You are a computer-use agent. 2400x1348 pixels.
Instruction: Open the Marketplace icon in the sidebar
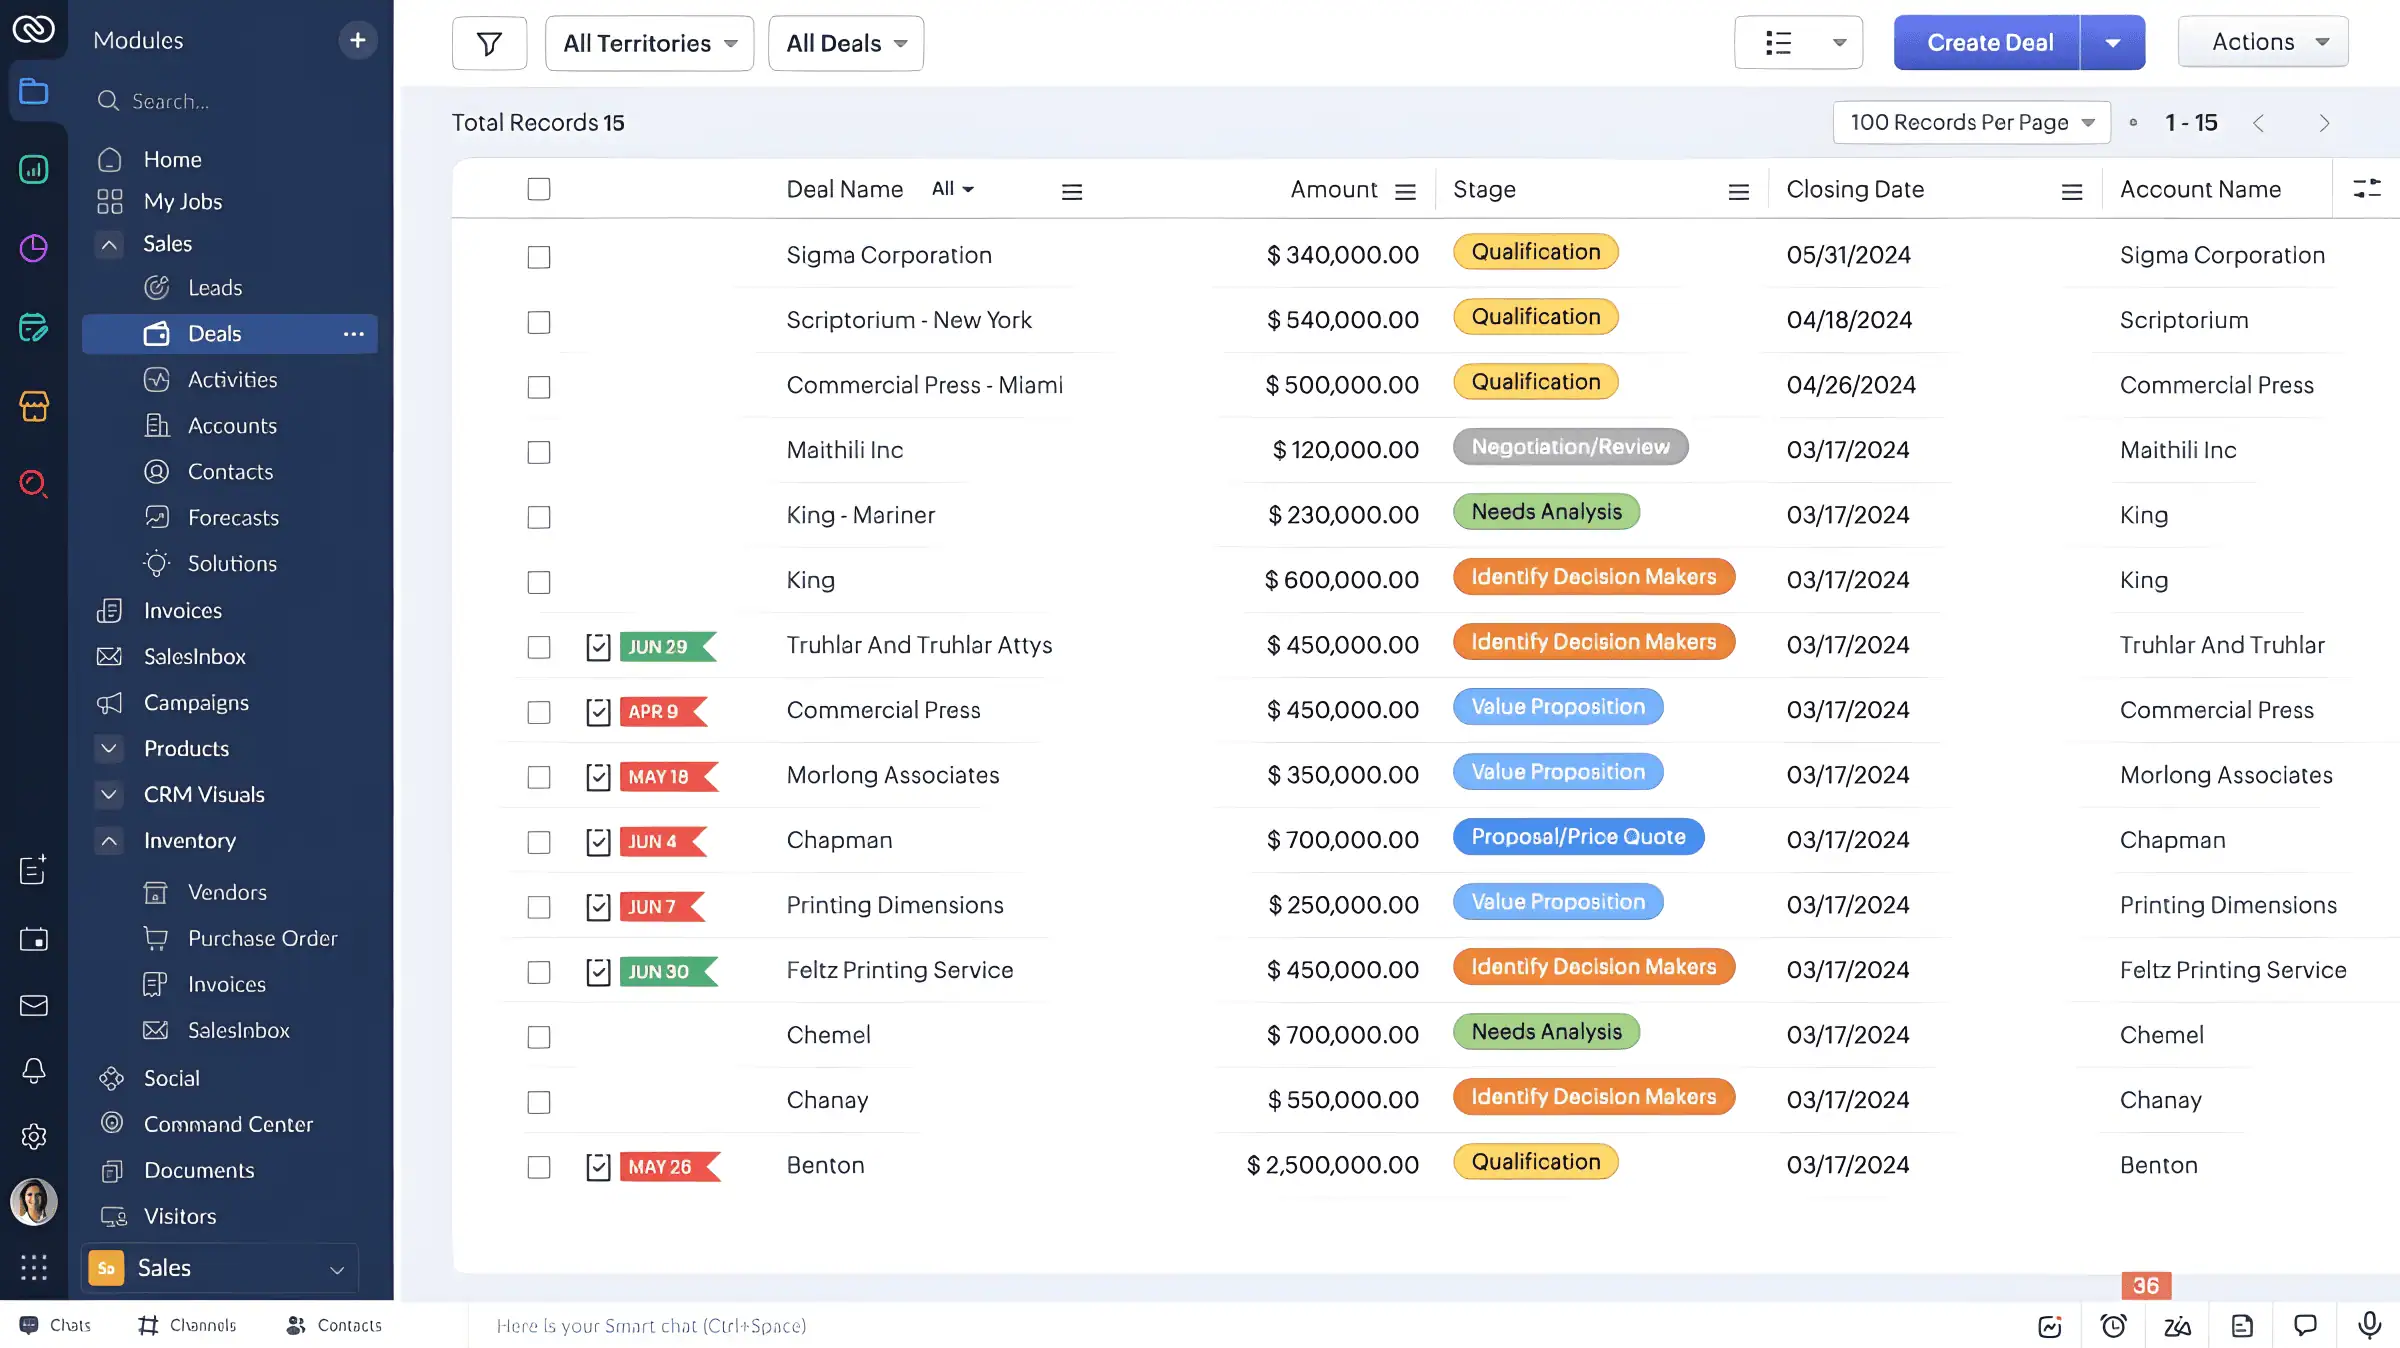click(34, 407)
